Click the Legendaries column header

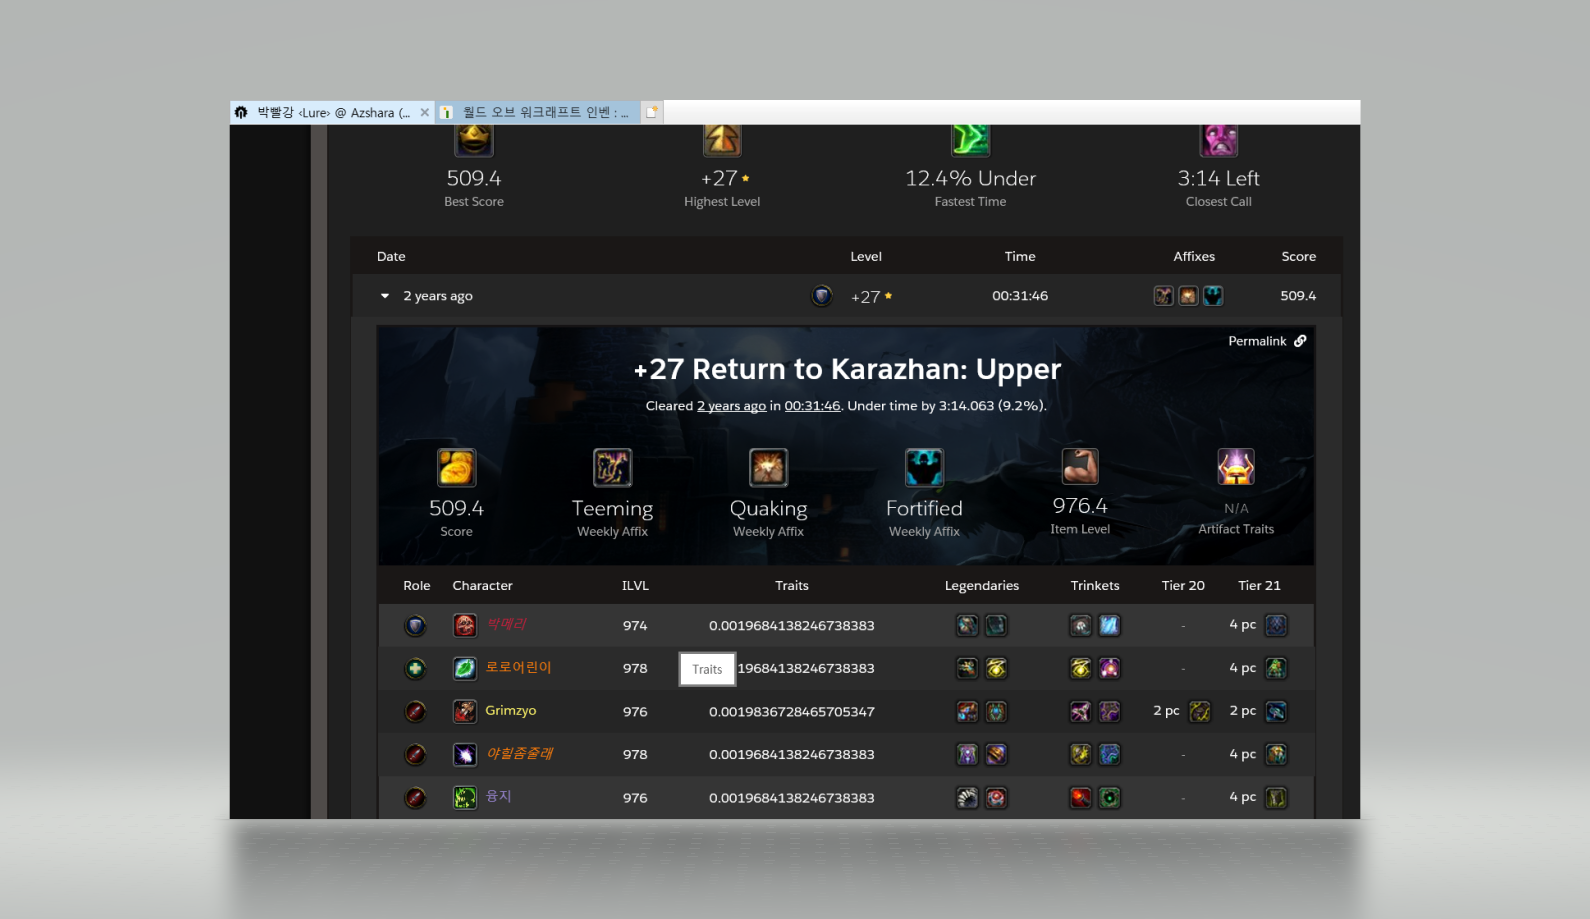point(982,586)
